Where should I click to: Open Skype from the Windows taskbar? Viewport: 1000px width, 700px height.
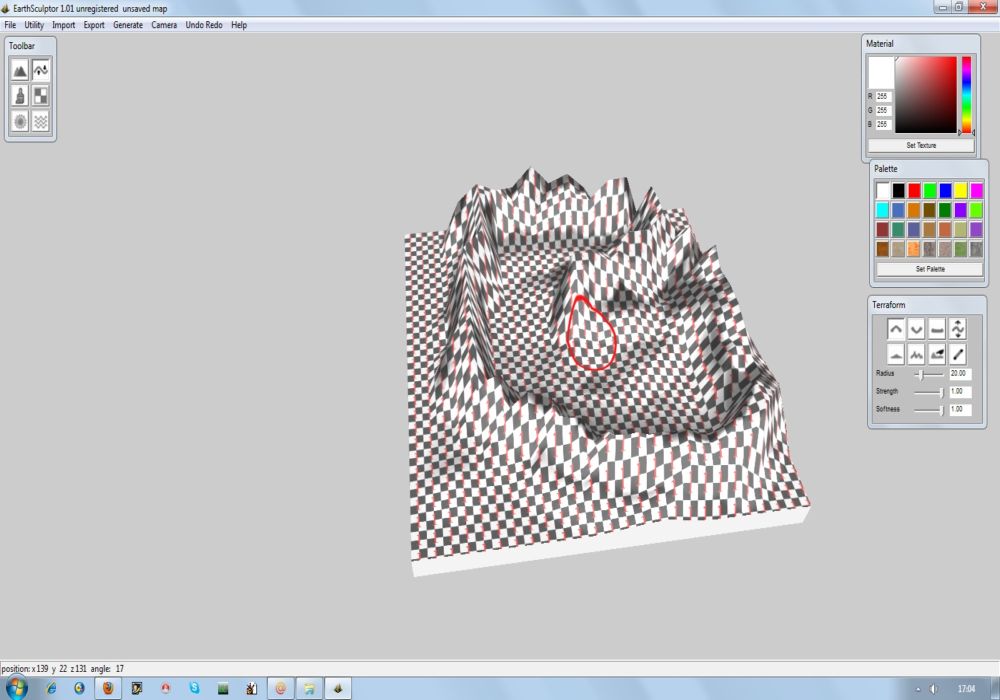pos(194,688)
